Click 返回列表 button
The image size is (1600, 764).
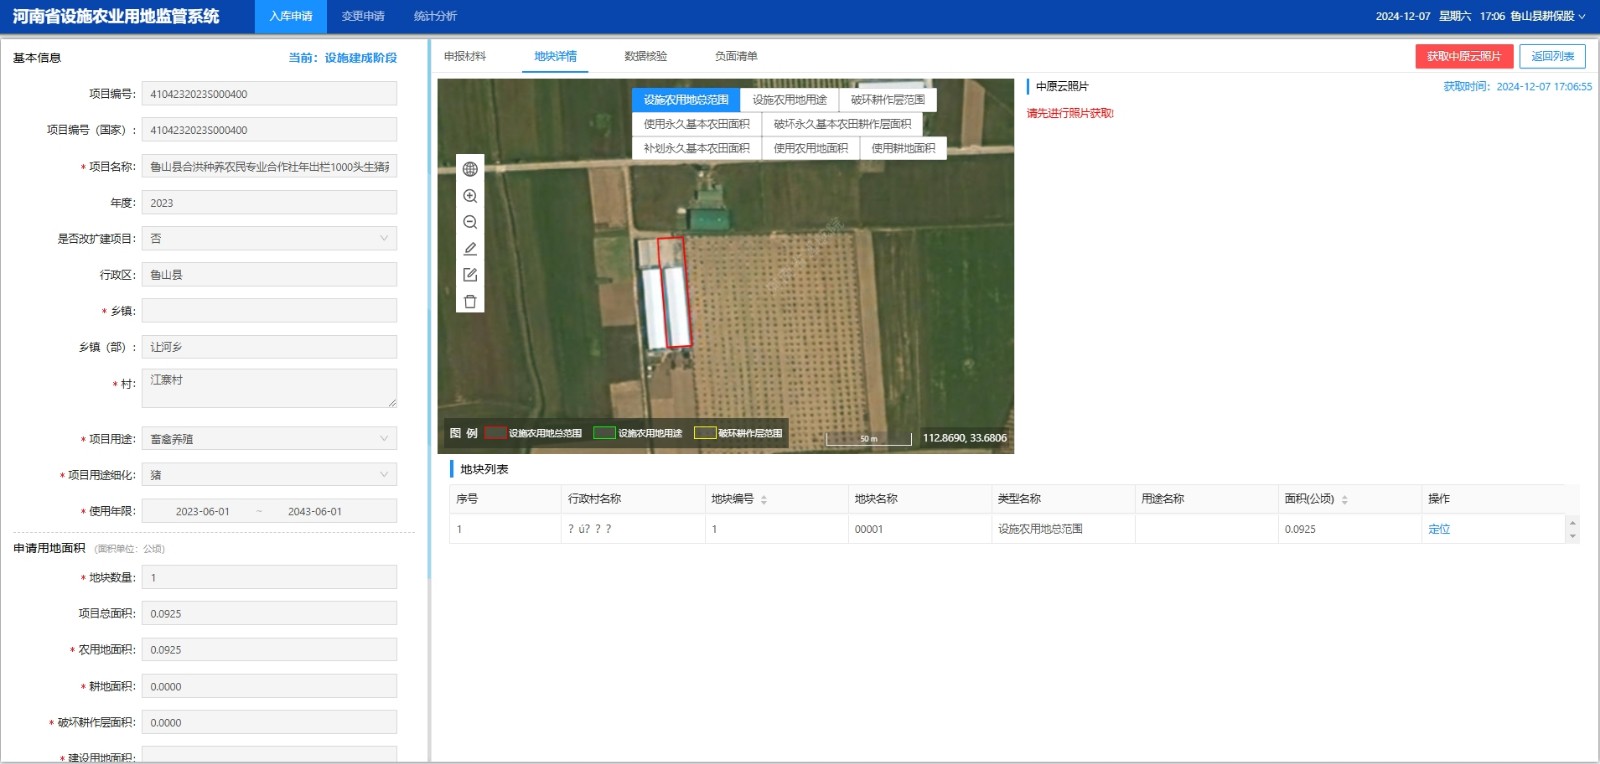(x=1552, y=56)
